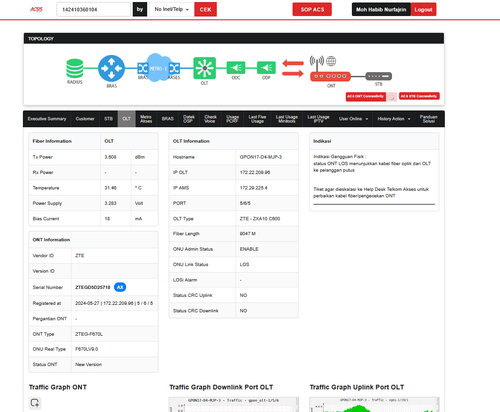The width and height of the screenshot is (500, 412).
Task: Select the OLT tab
Action: coord(126,119)
